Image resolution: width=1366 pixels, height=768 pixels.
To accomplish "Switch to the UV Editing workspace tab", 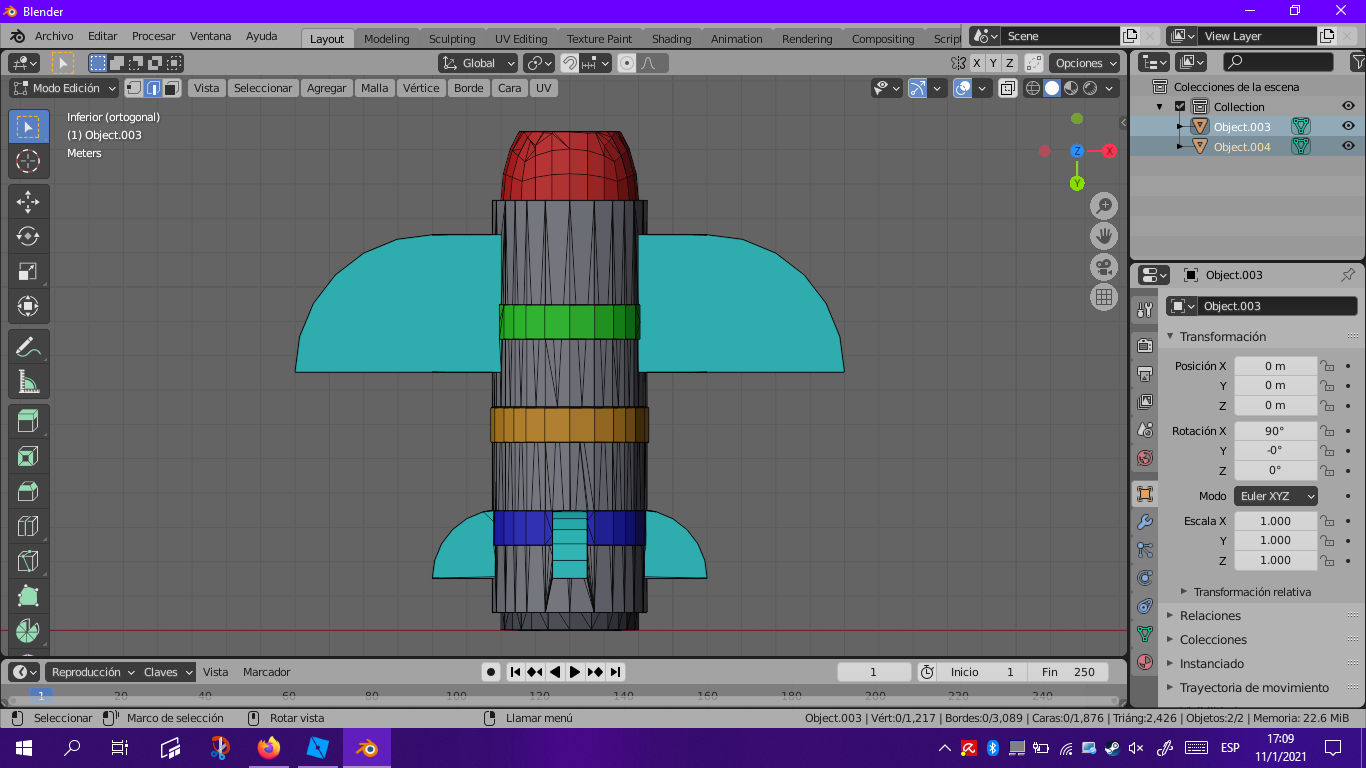I will [521, 39].
